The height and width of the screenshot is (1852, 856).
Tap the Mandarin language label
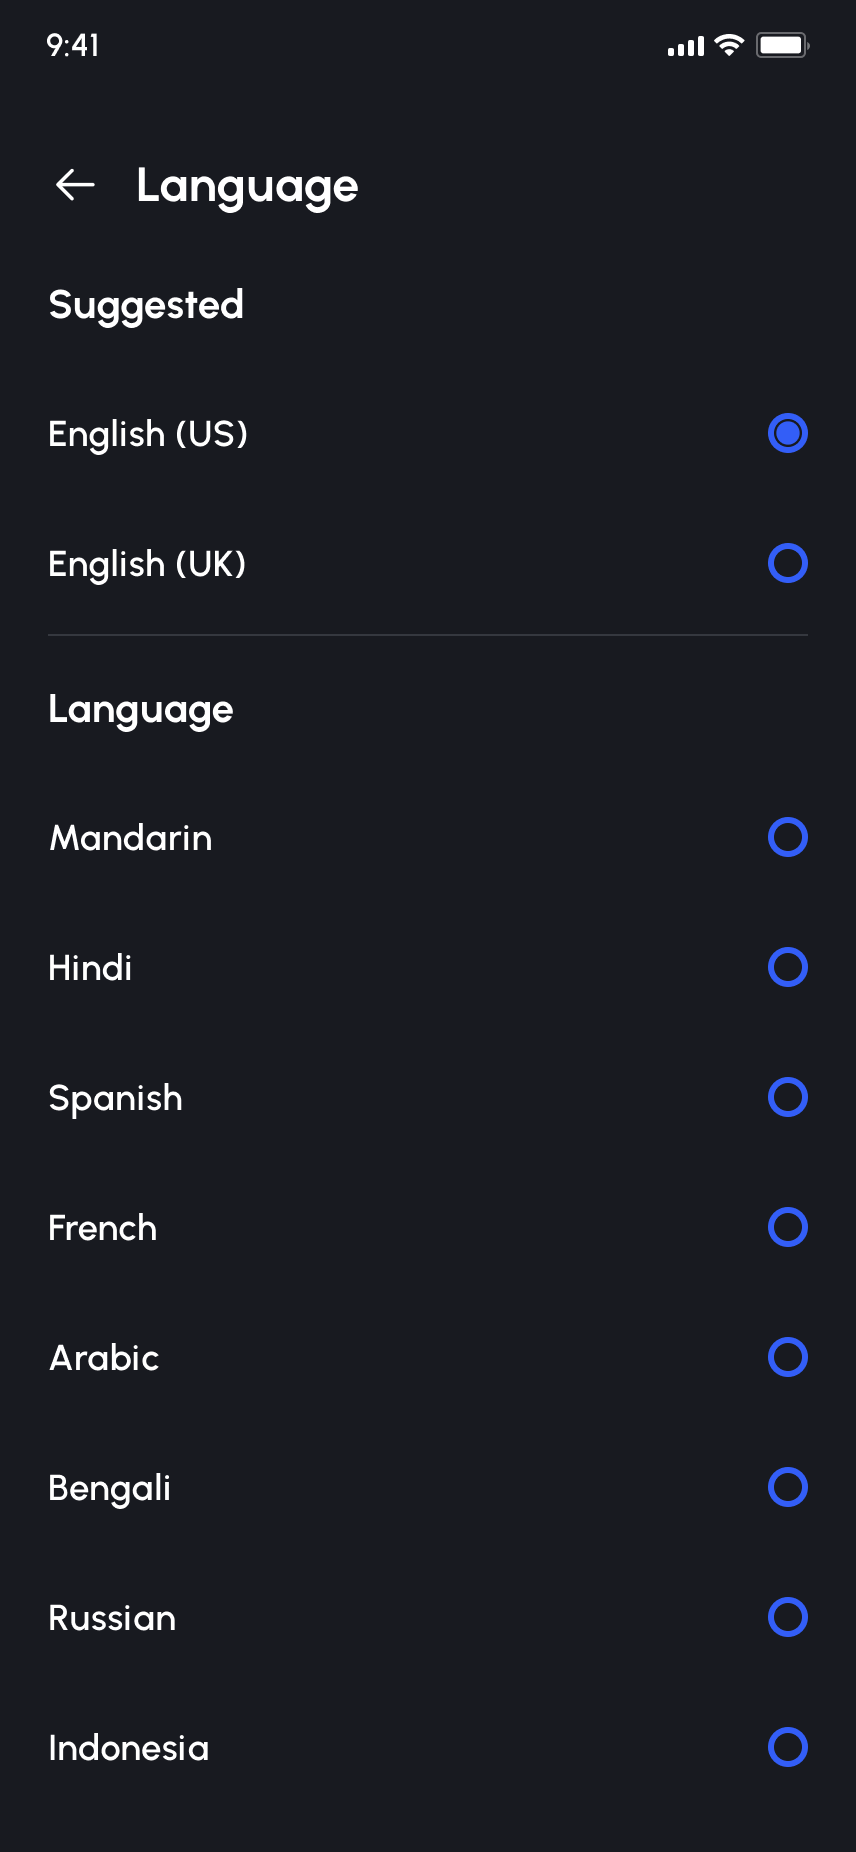pyautogui.click(x=131, y=838)
